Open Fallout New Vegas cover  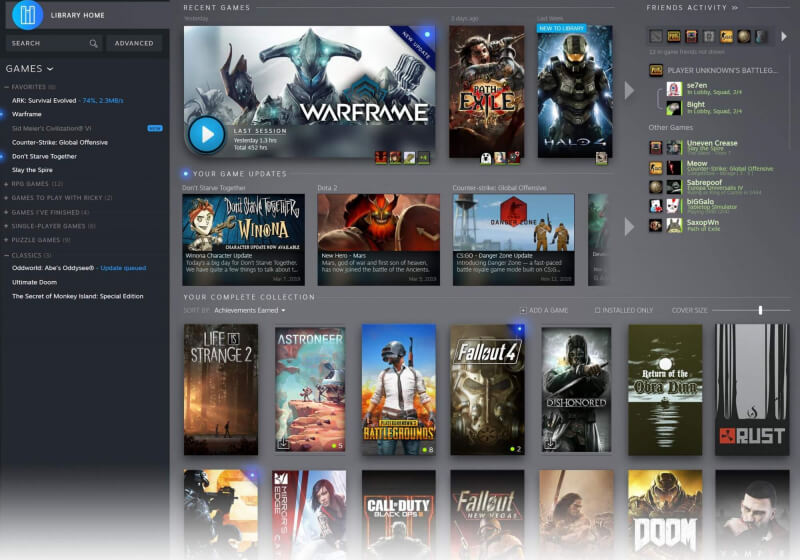click(x=487, y=514)
